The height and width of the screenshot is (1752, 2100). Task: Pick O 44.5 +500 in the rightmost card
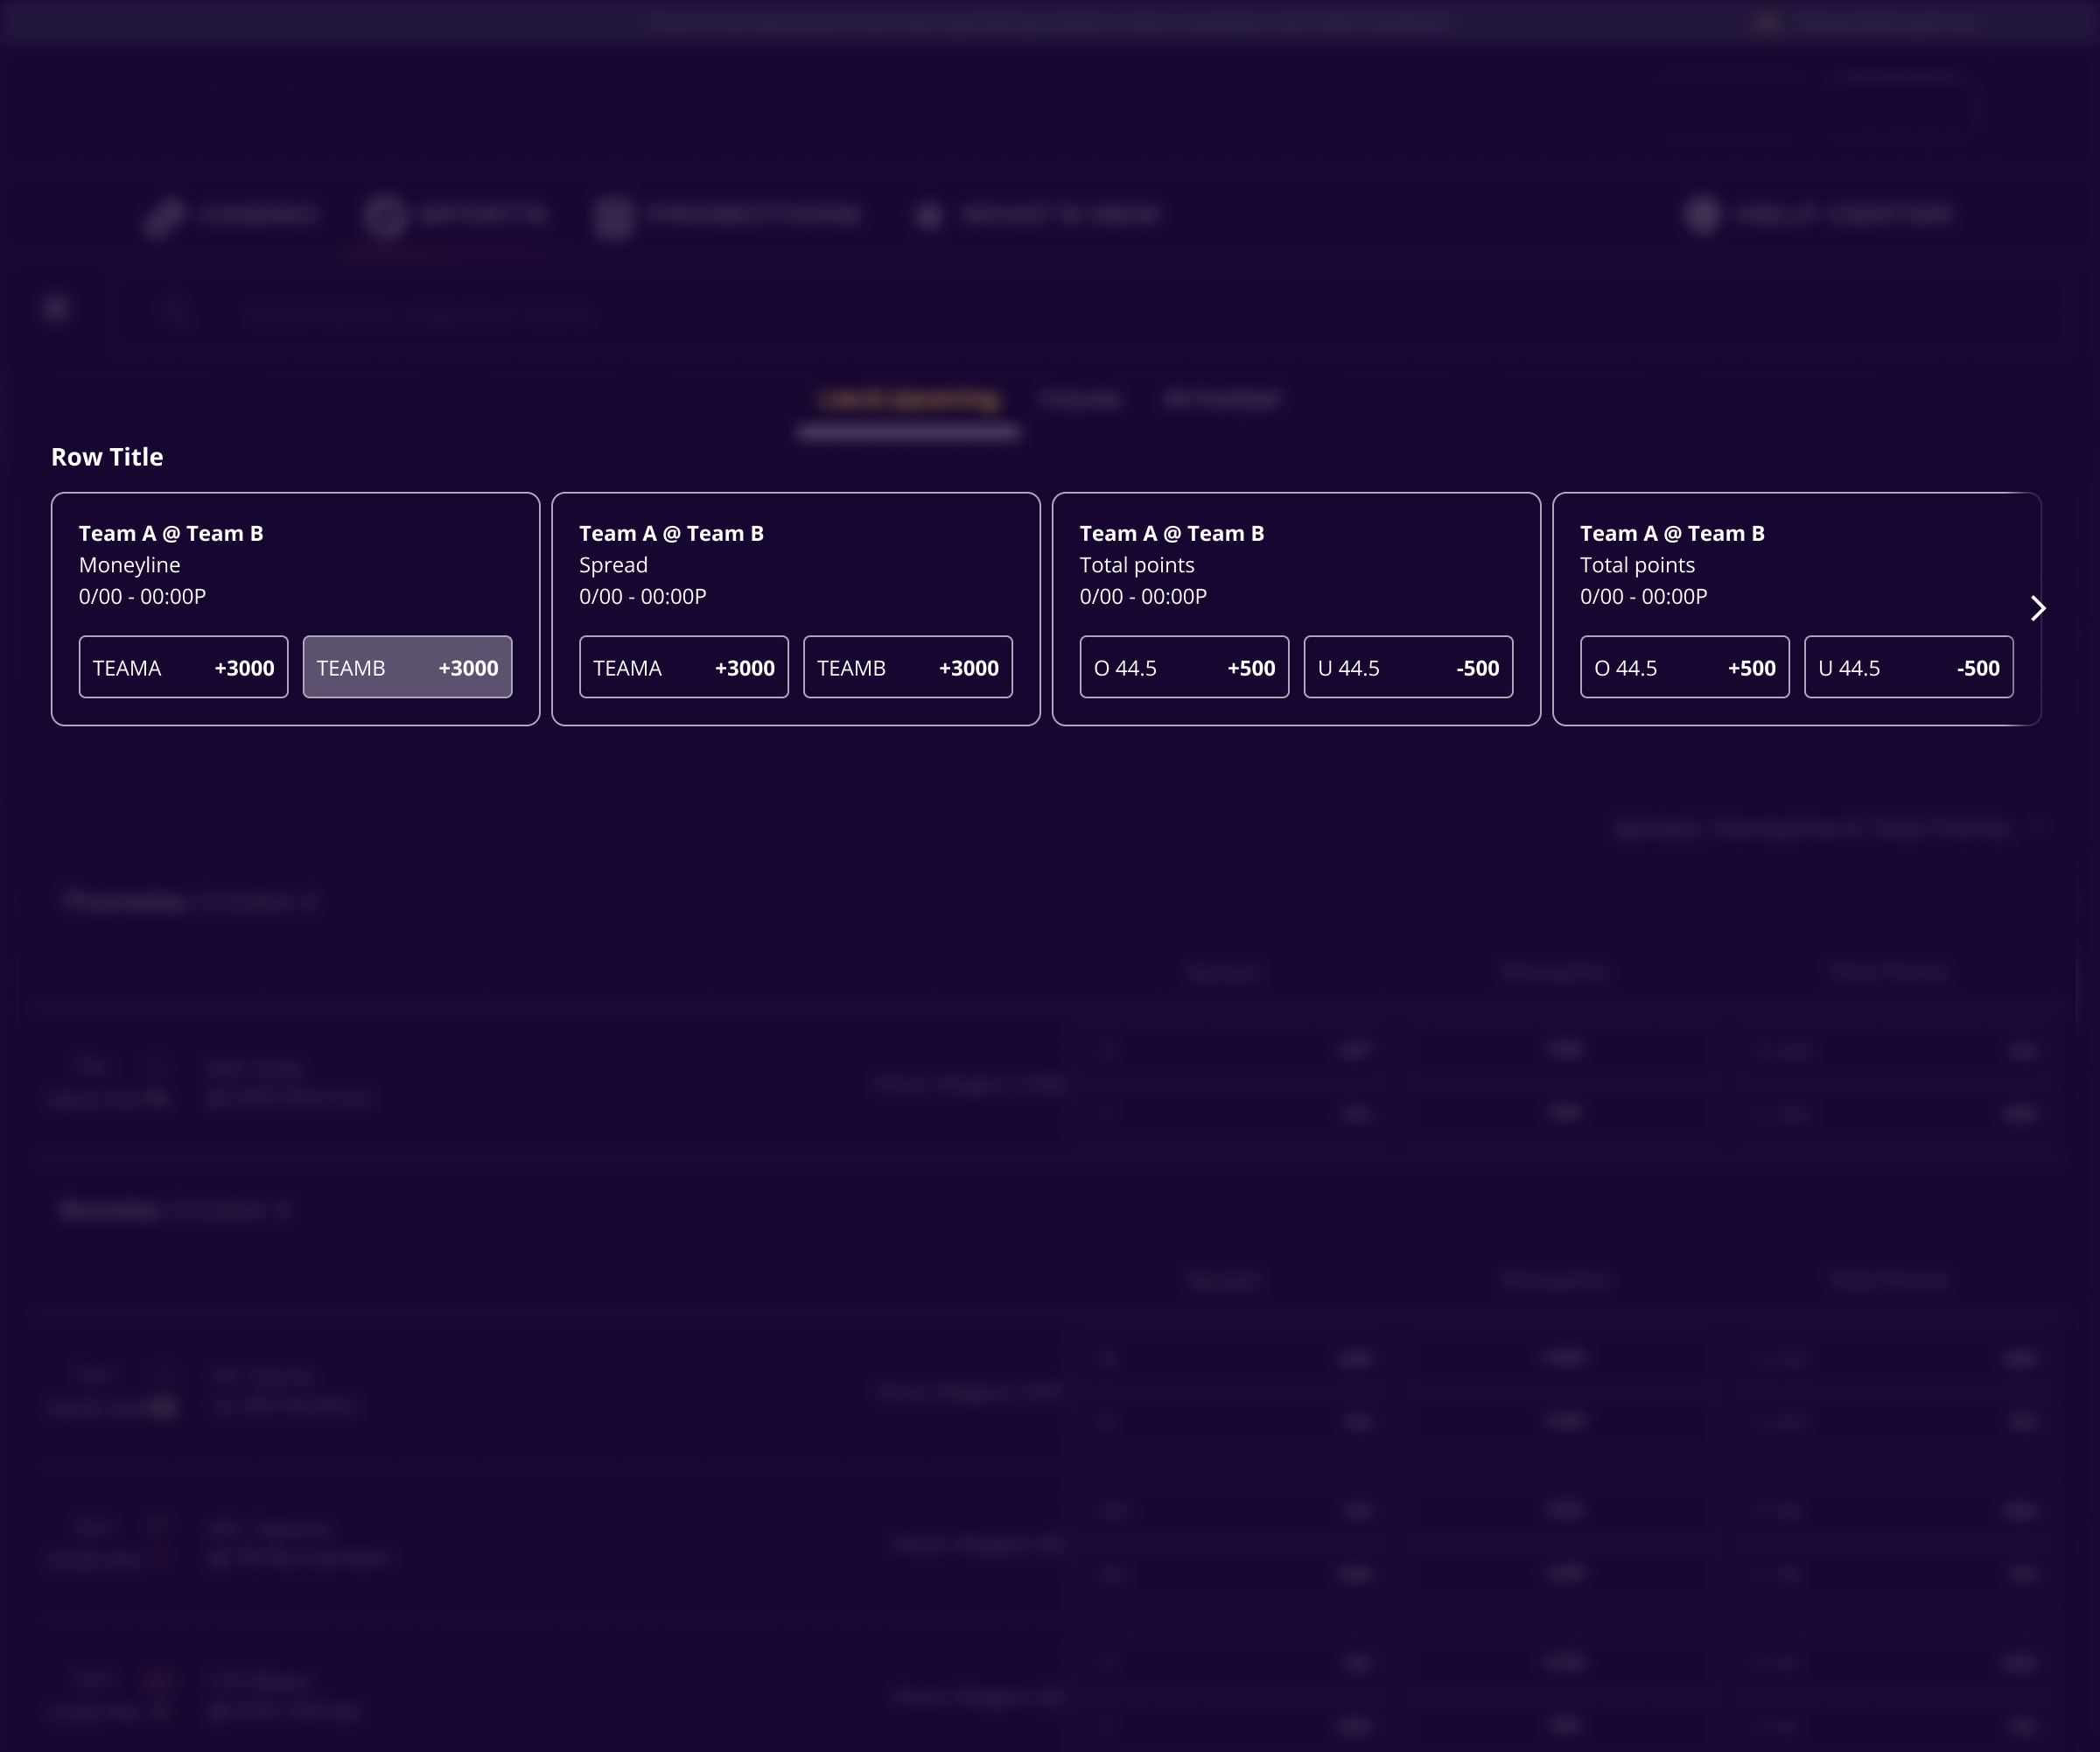click(x=1684, y=667)
